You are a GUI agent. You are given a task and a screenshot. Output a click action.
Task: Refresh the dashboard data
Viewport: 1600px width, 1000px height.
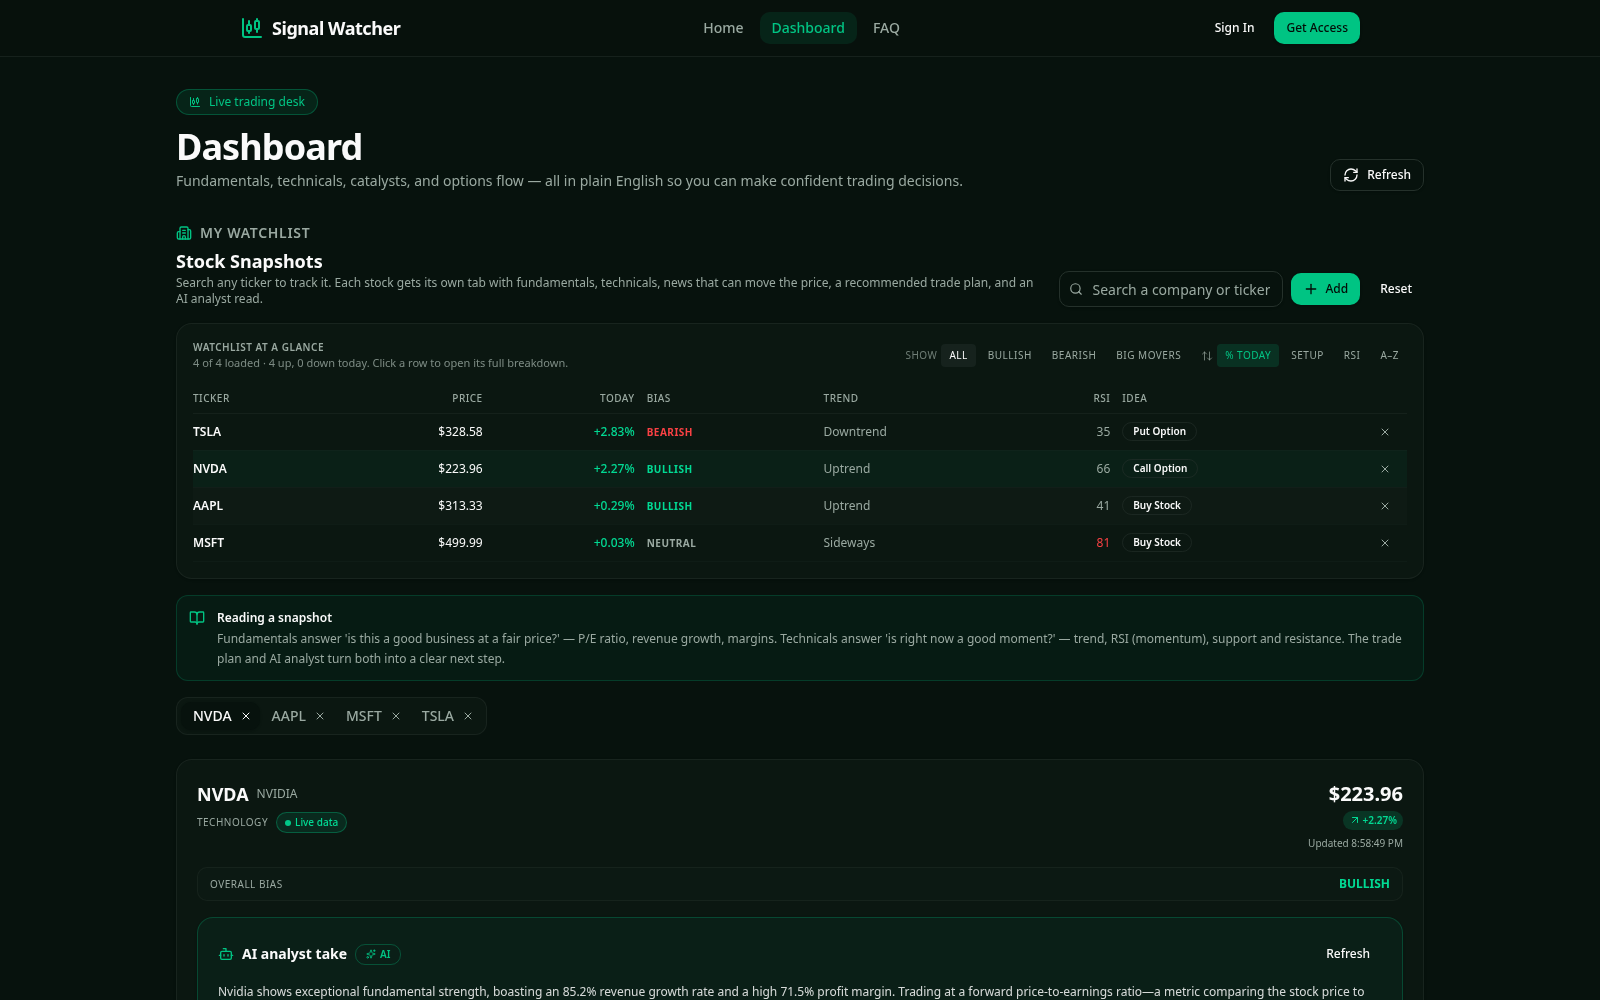tap(1377, 175)
